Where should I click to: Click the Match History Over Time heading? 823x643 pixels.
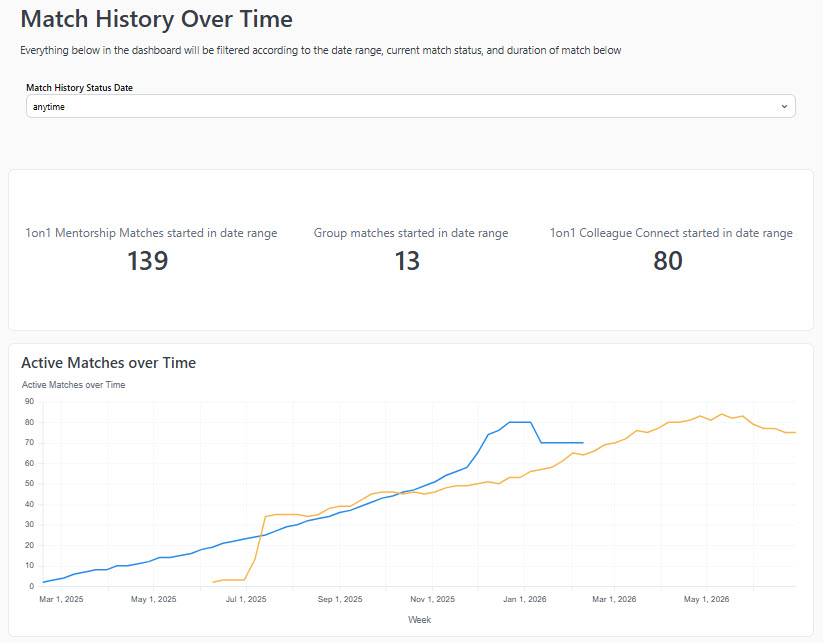(x=156, y=19)
